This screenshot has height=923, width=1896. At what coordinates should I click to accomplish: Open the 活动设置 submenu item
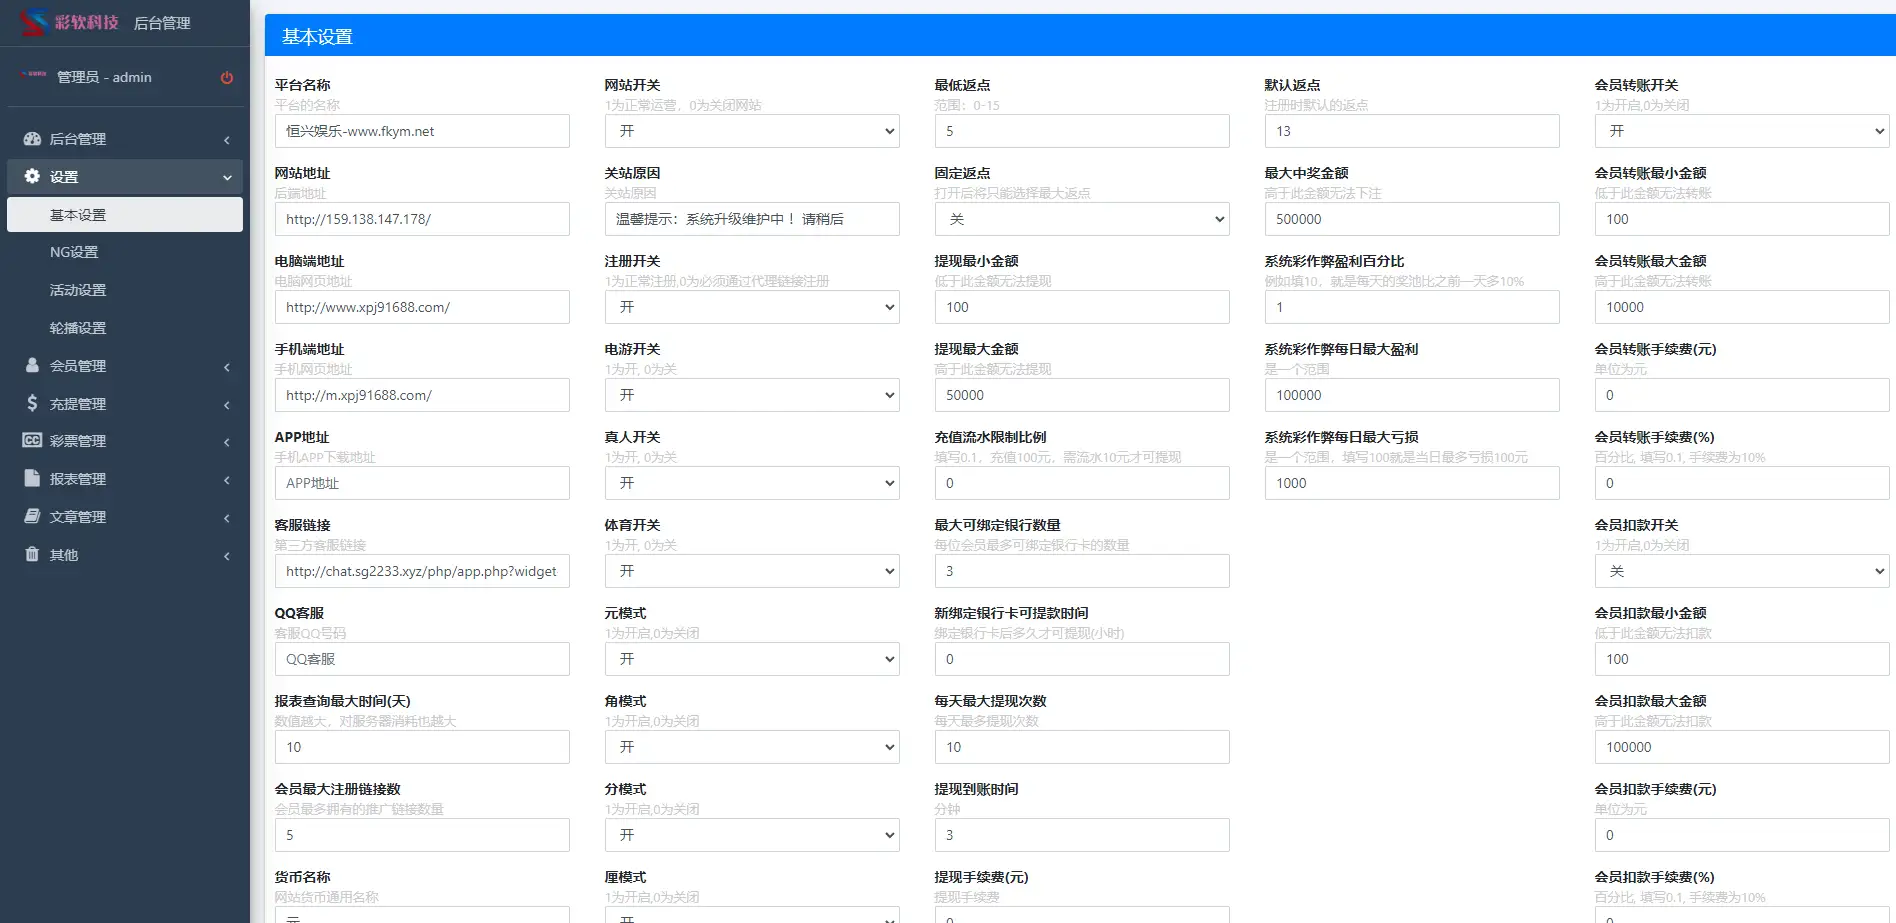pos(125,290)
